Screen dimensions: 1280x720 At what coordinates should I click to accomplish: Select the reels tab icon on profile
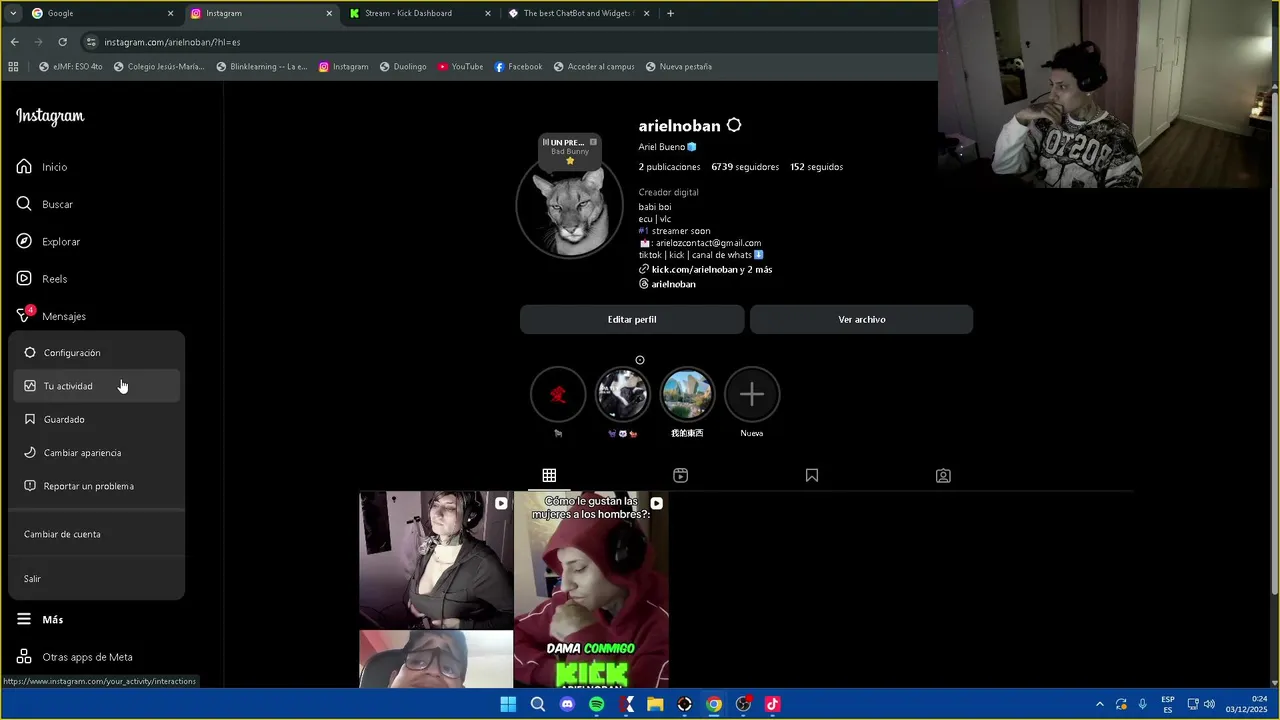pyautogui.click(x=680, y=475)
